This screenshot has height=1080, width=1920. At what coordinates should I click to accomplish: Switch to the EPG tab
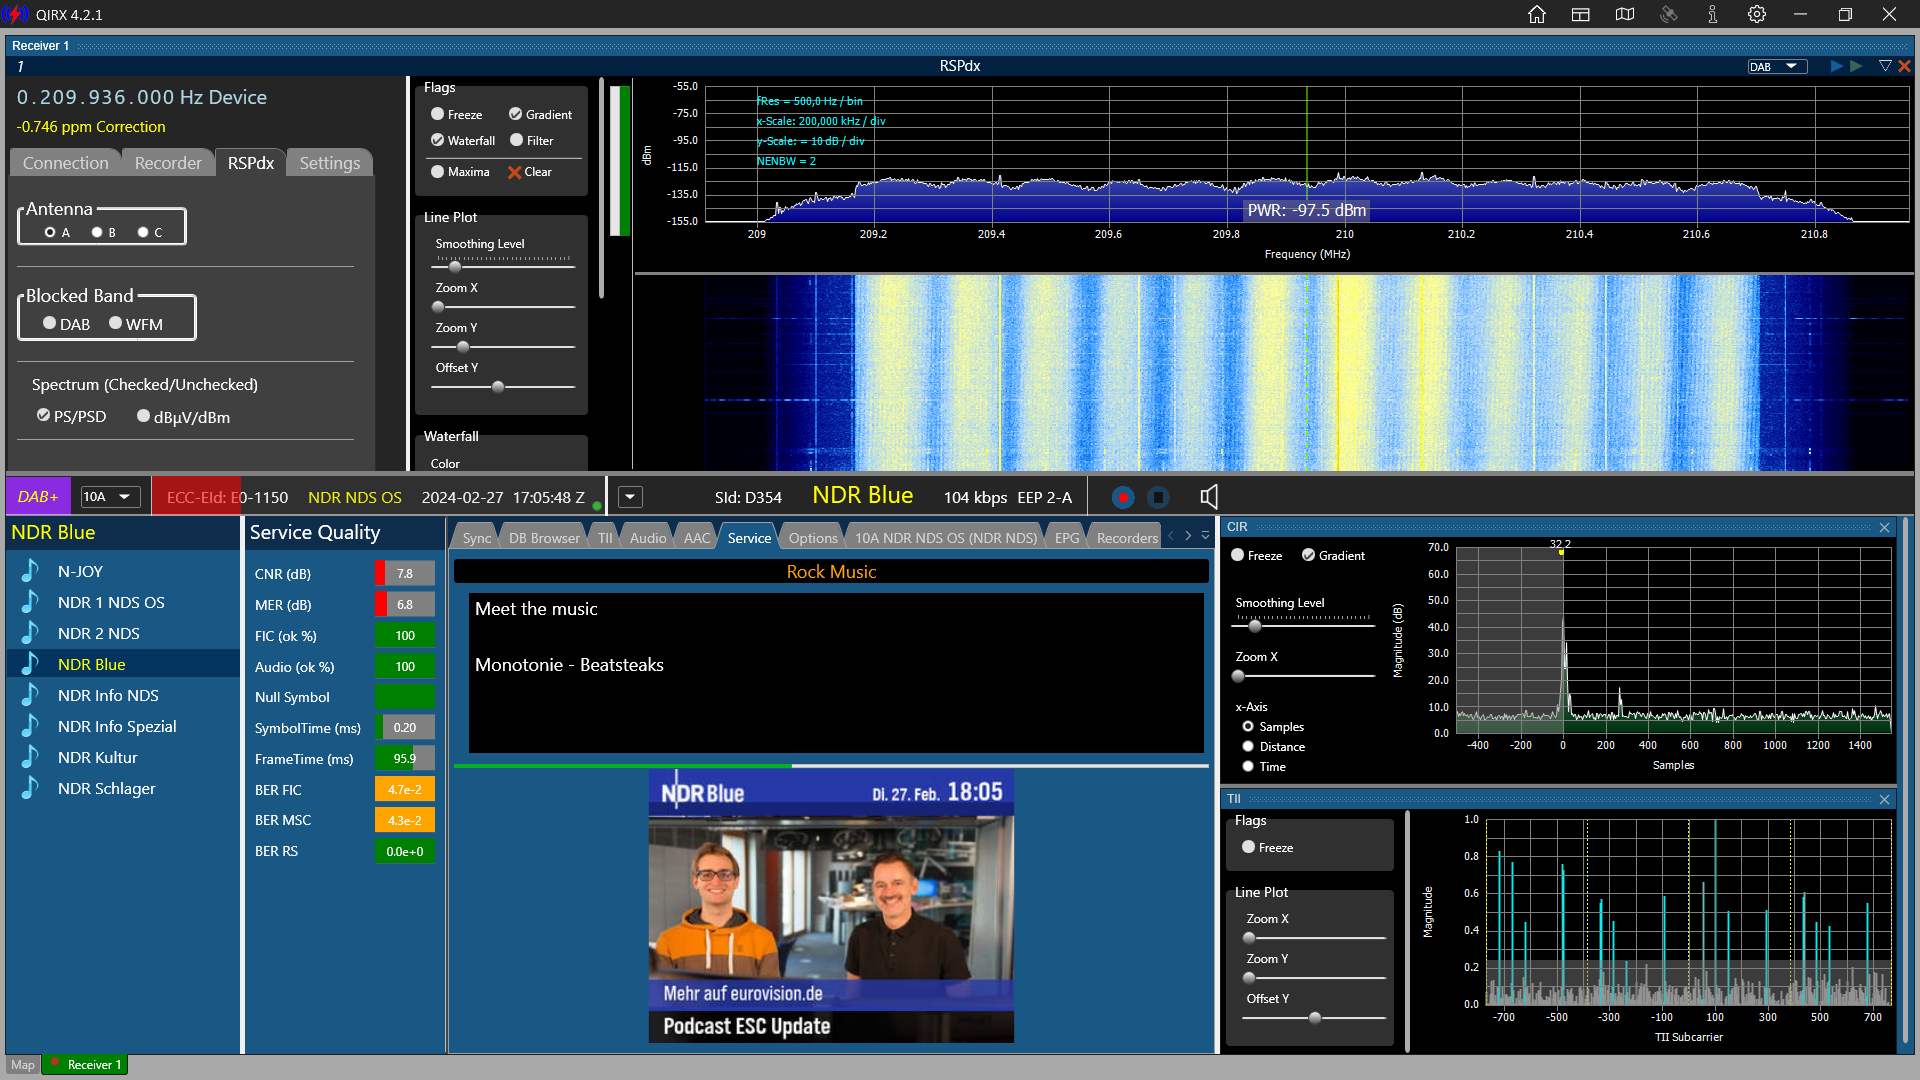pos(1066,538)
